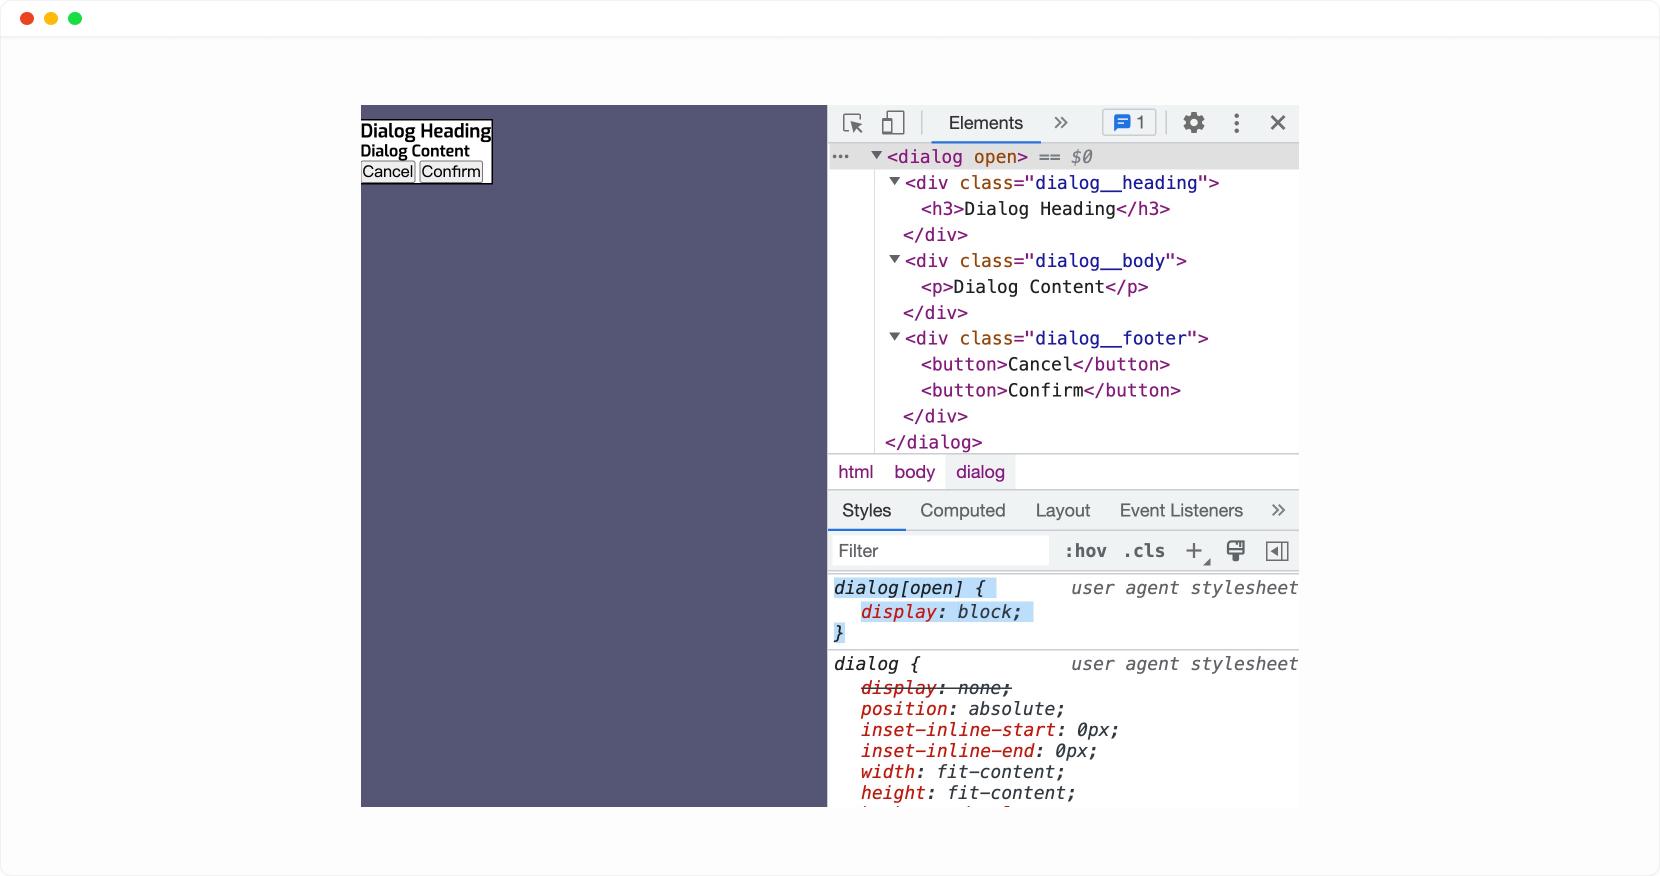Click the Cancel button in the page dialog
The image size is (1660, 876).
pos(388,172)
